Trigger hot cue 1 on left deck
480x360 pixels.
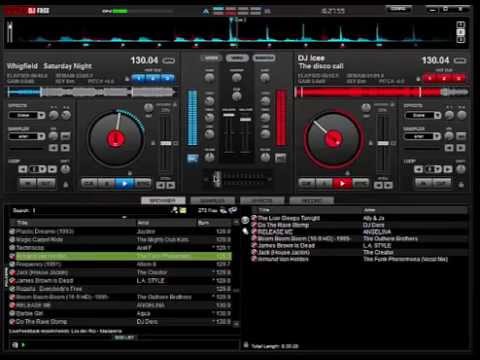click(x=139, y=78)
